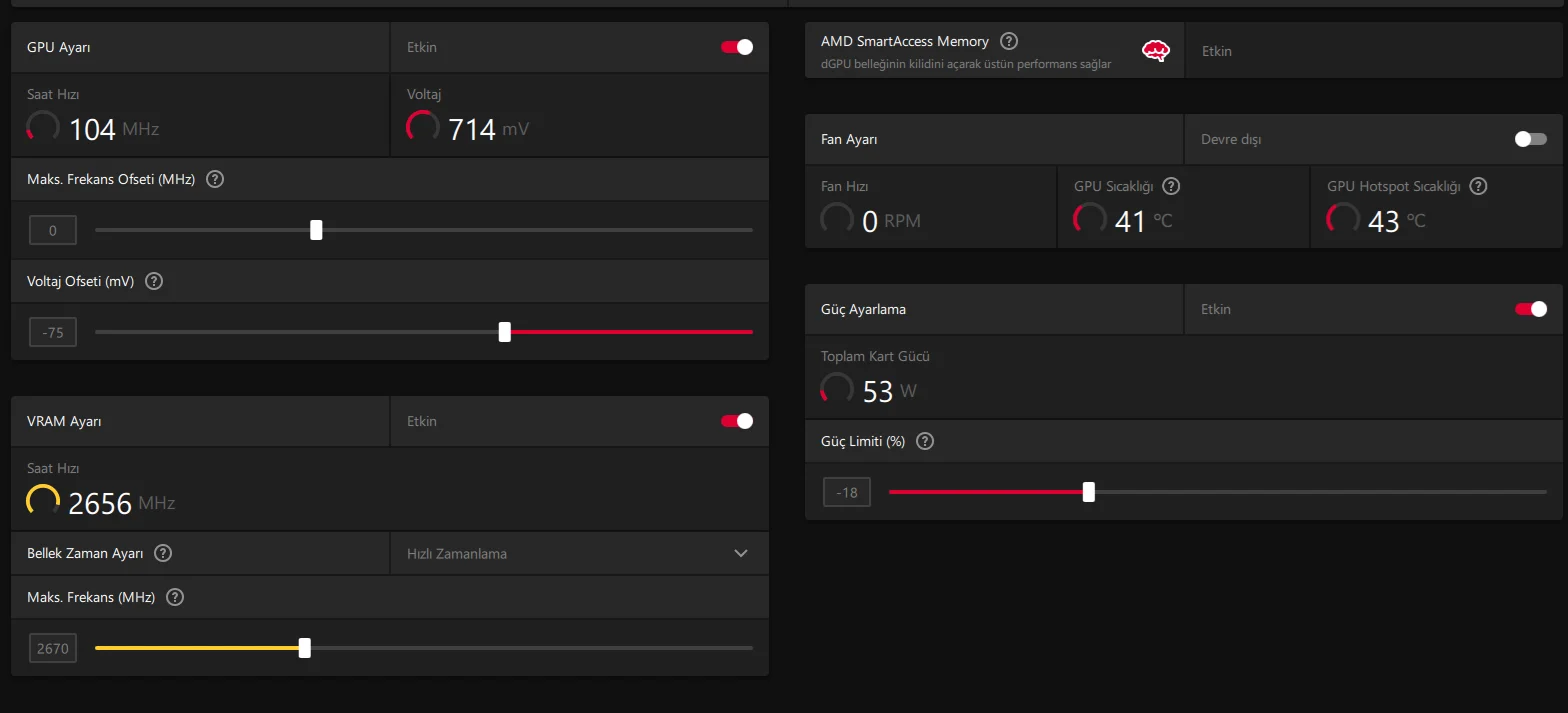Click the VRAM Ayarı section header
1568x713 pixels.
click(64, 421)
